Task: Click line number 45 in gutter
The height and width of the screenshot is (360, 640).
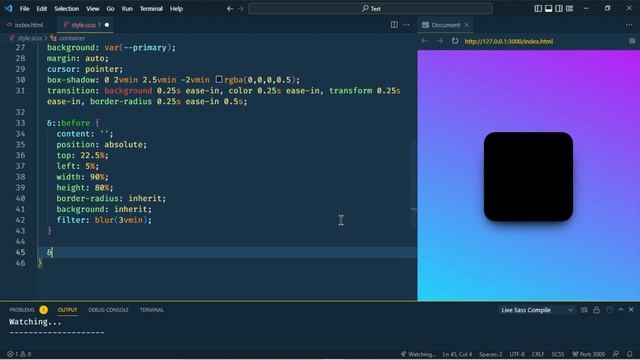Action: (x=20, y=252)
